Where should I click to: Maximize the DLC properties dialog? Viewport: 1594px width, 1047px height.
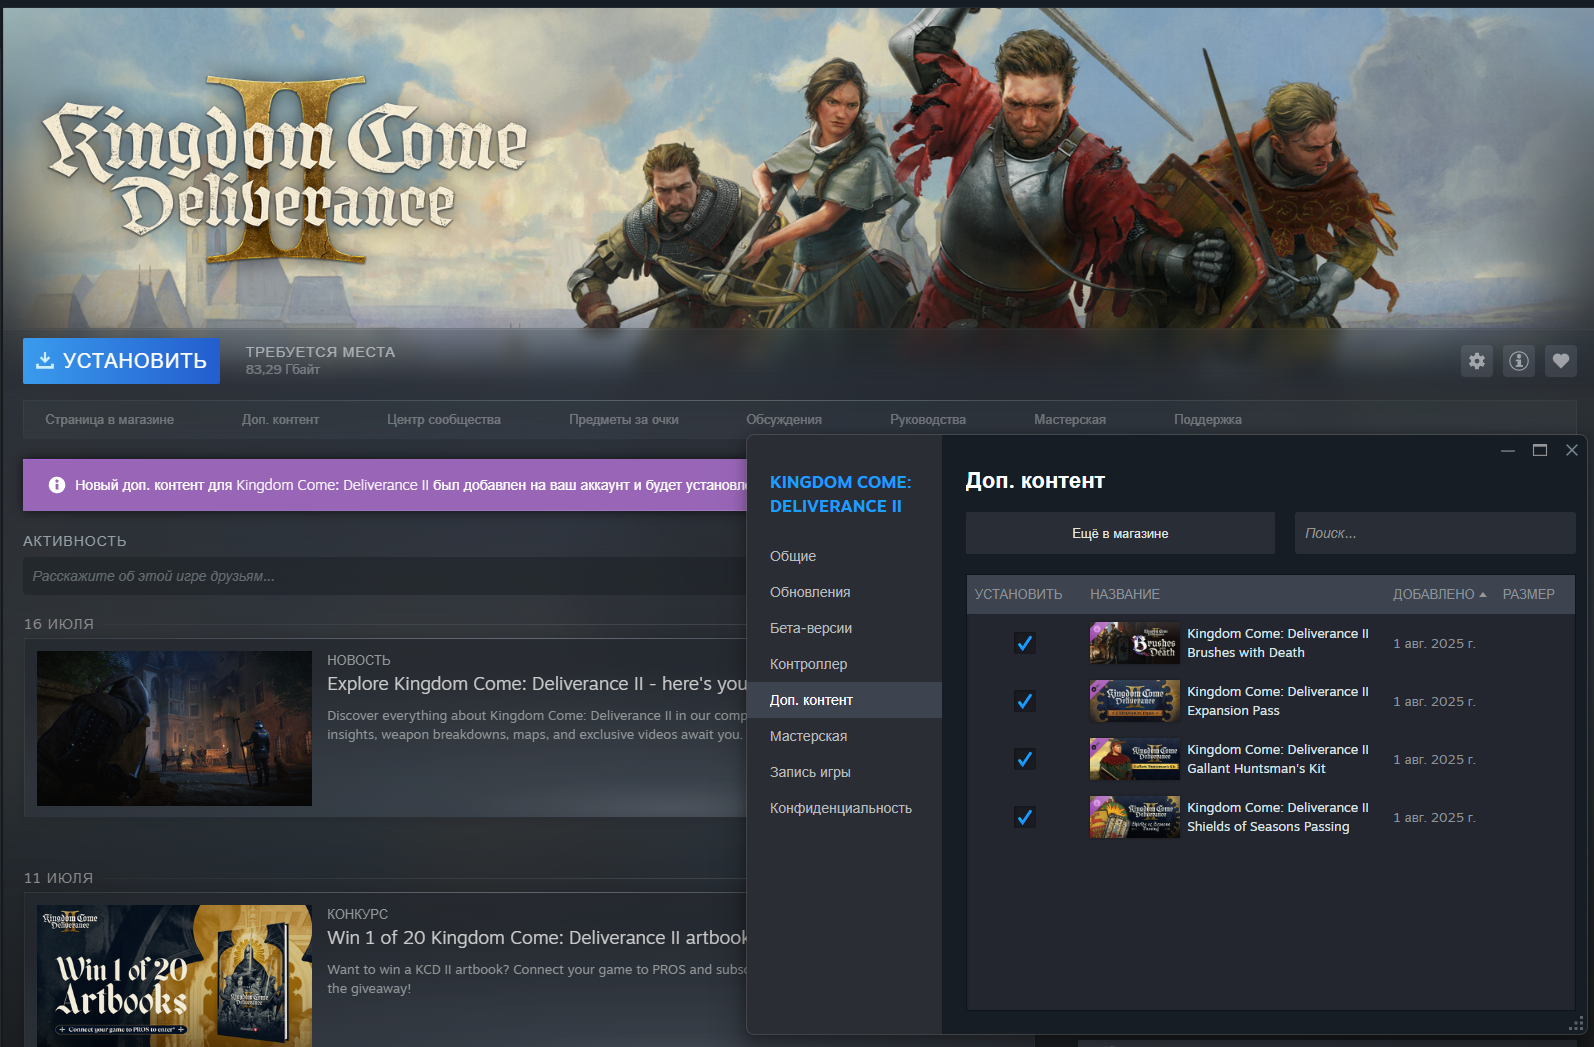click(x=1540, y=450)
